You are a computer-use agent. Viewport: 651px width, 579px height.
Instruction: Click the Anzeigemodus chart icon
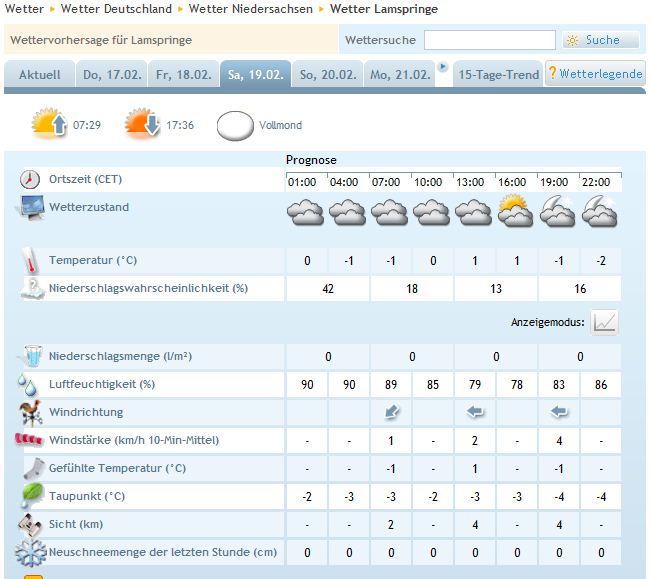(x=604, y=322)
